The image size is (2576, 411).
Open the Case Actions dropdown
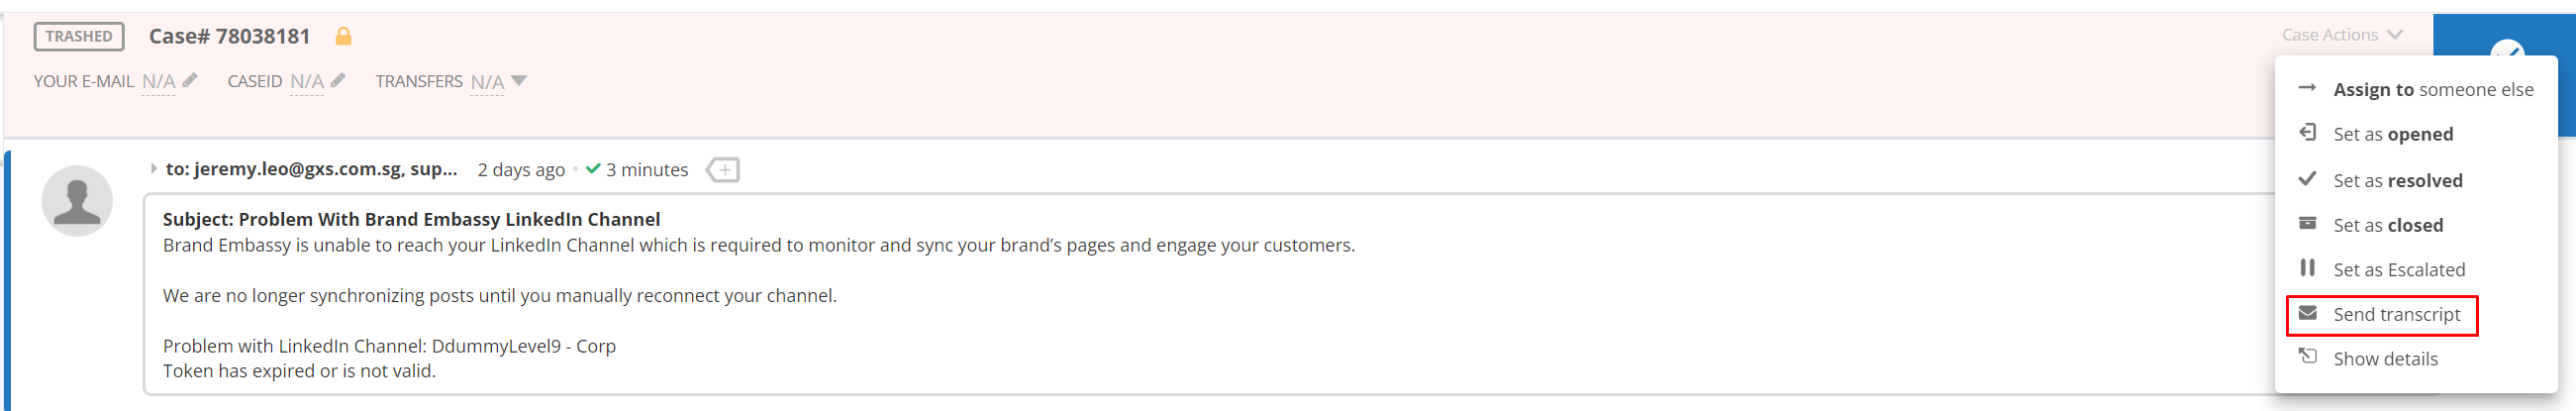2341,35
